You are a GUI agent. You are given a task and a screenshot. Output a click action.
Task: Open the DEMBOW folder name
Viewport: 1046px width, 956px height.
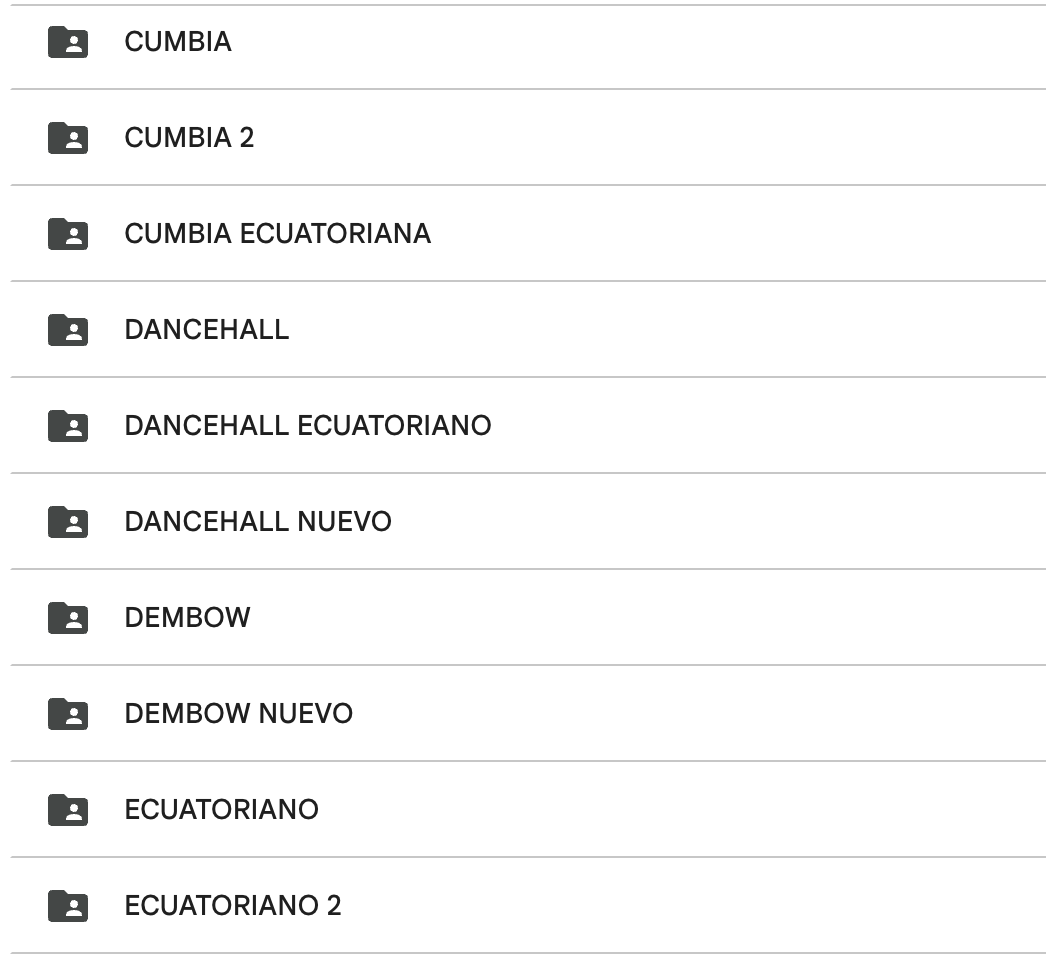click(x=187, y=618)
